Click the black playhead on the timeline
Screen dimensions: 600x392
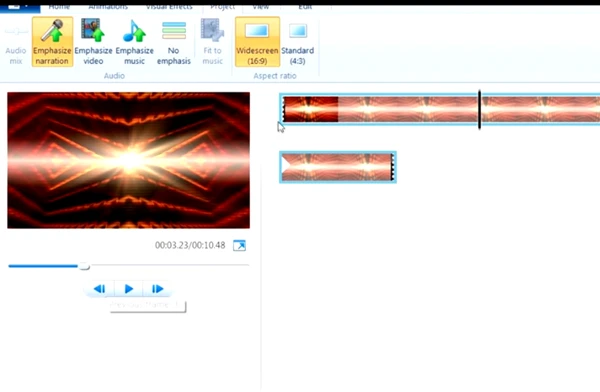point(479,110)
